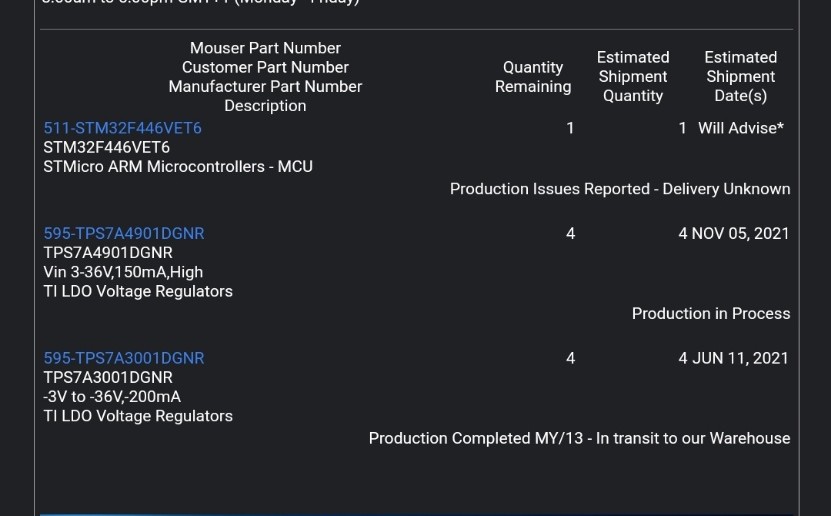Click the plain STM32F446VET6 manufacturer part text
This screenshot has height=516, width=831.
pos(107,147)
